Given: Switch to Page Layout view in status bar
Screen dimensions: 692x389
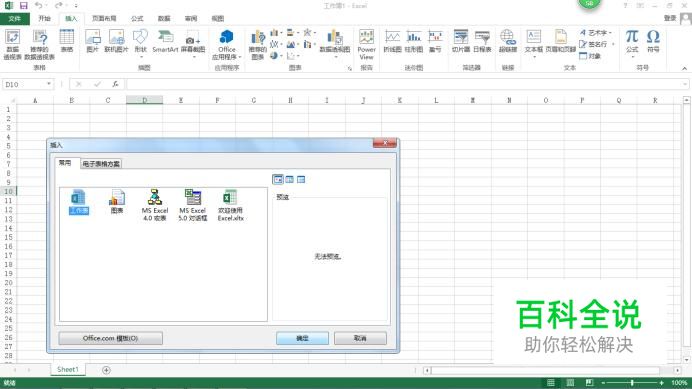Looking at the screenshot, I should tap(570, 382).
